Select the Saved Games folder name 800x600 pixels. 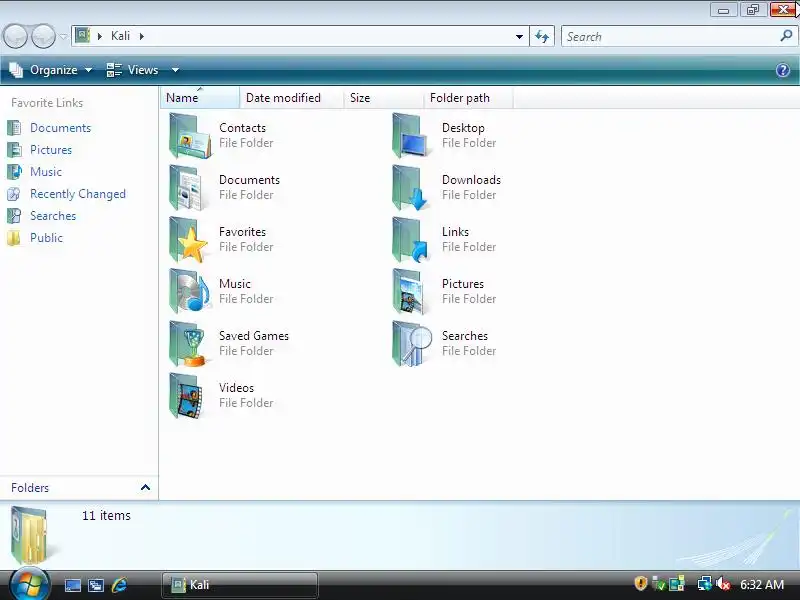[x=254, y=336]
